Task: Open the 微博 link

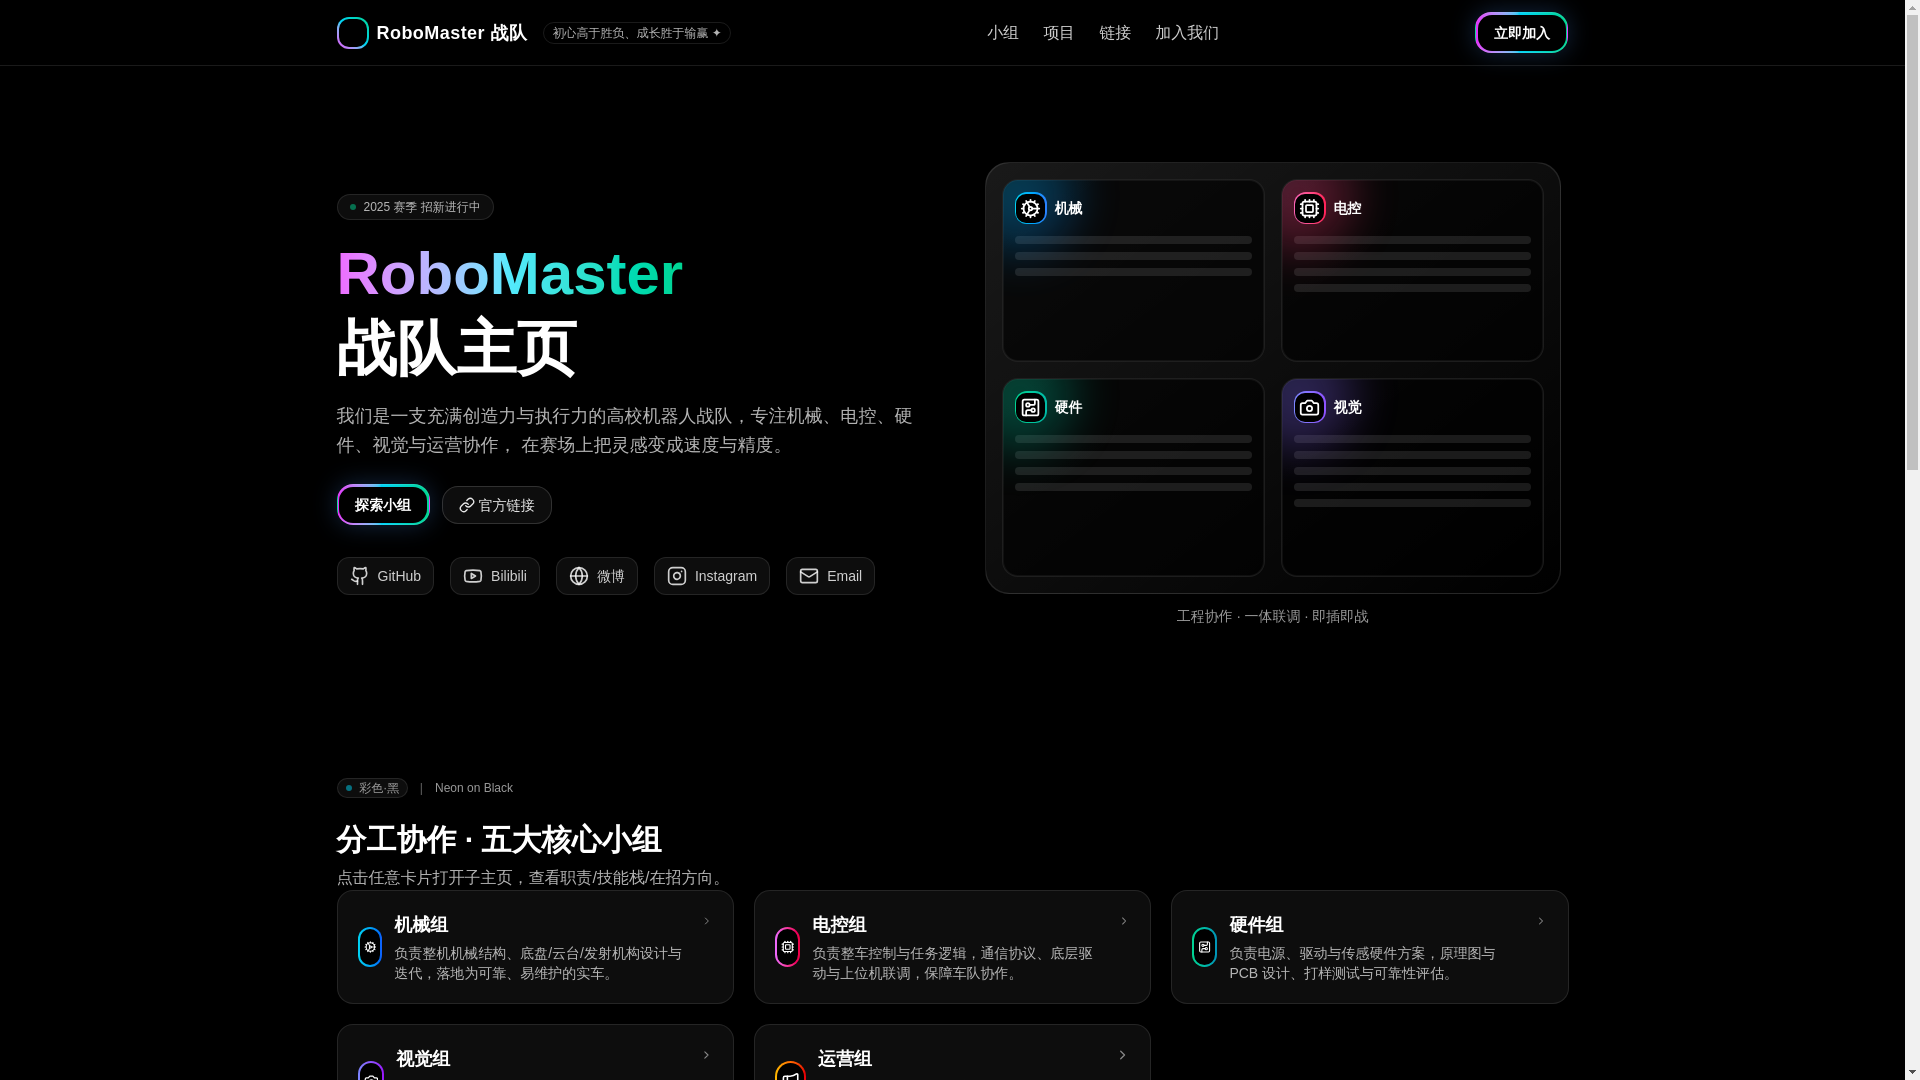Action: click(597, 576)
